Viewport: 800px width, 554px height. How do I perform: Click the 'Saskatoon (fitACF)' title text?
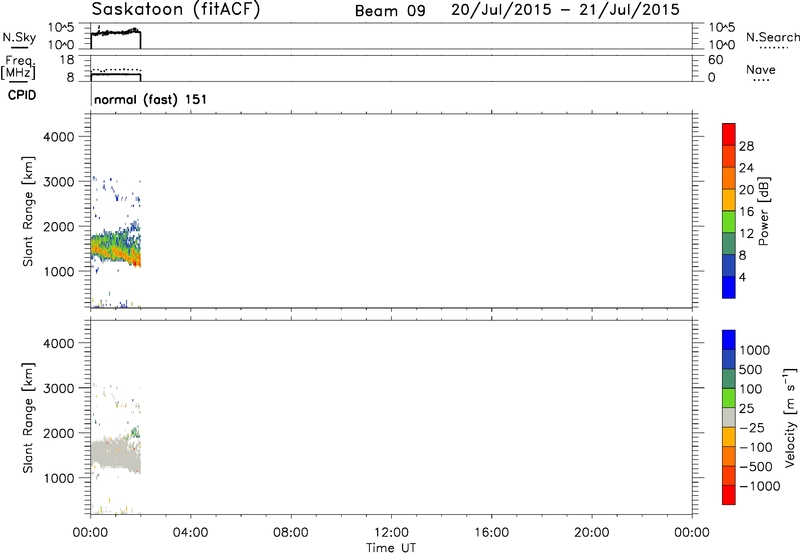(x=176, y=10)
